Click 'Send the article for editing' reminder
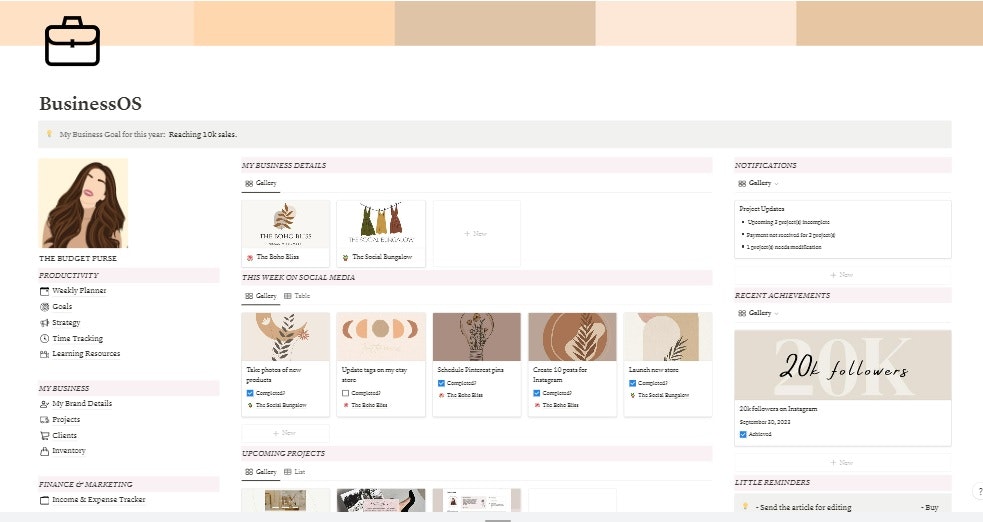 pyautogui.click(x=806, y=507)
